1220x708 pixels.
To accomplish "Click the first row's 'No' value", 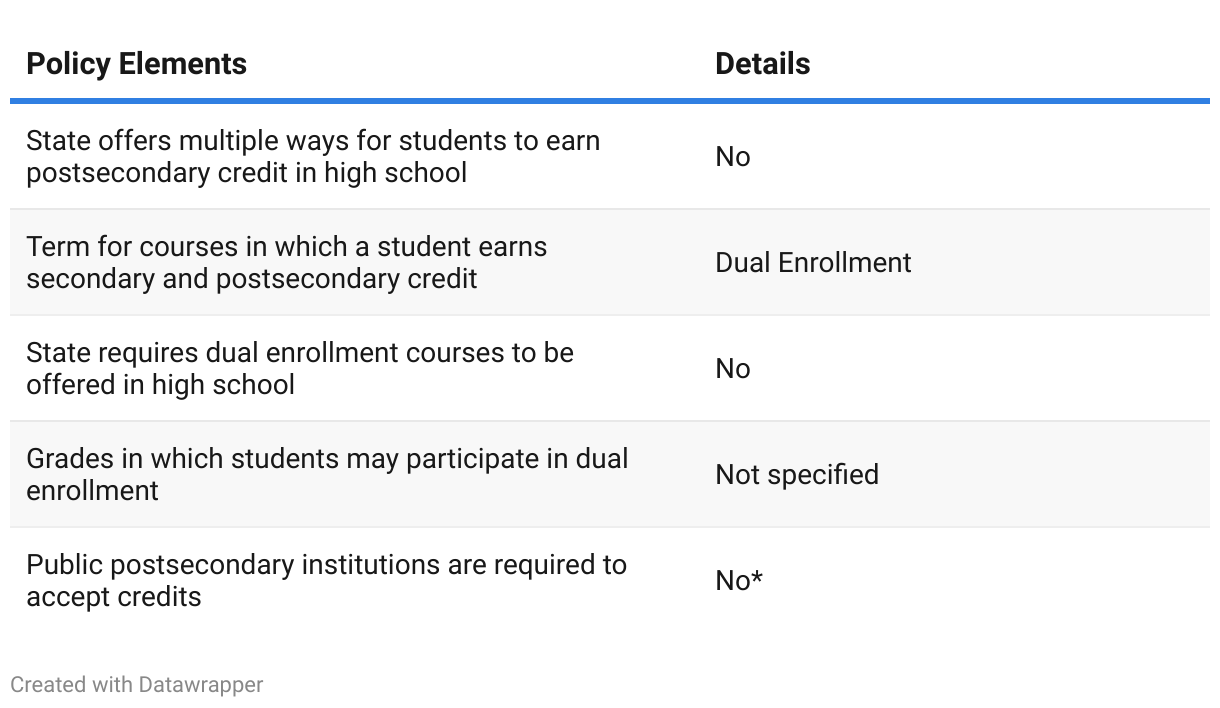I will pos(733,157).
